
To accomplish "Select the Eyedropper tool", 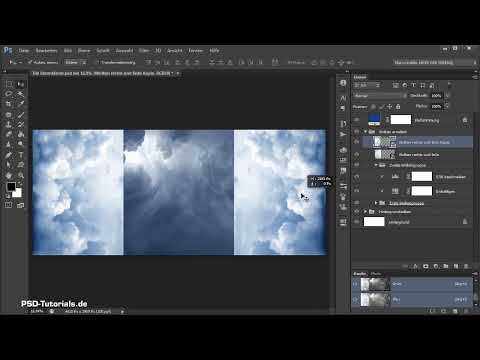I will [21, 104].
